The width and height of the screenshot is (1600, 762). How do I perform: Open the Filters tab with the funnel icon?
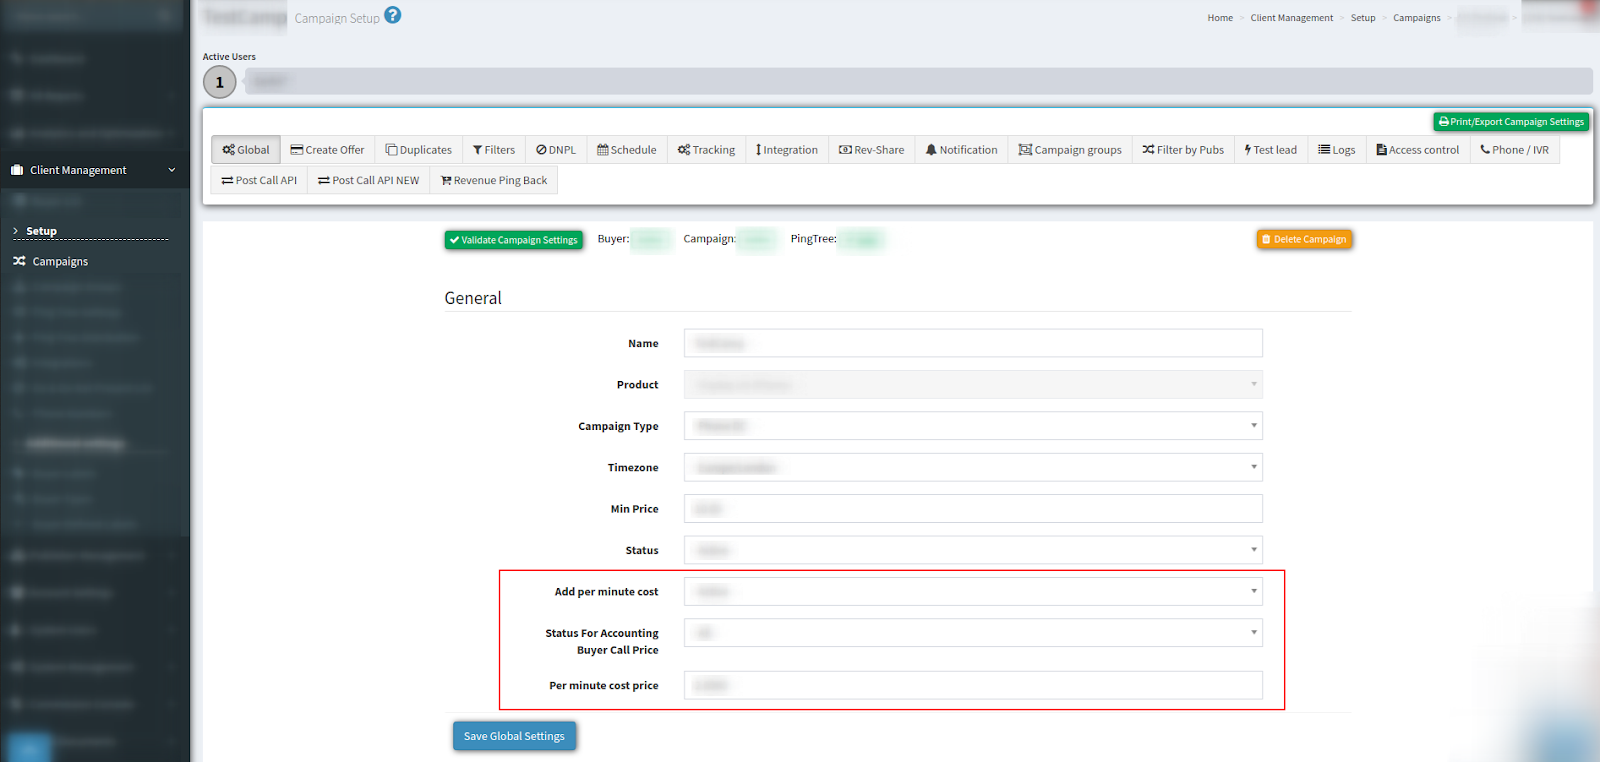[494, 150]
